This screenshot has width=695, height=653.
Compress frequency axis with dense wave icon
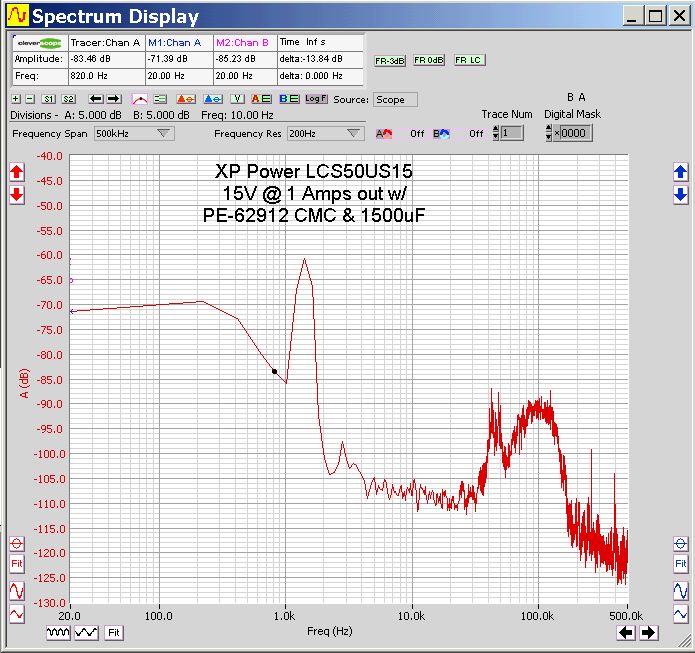tap(58, 633)
